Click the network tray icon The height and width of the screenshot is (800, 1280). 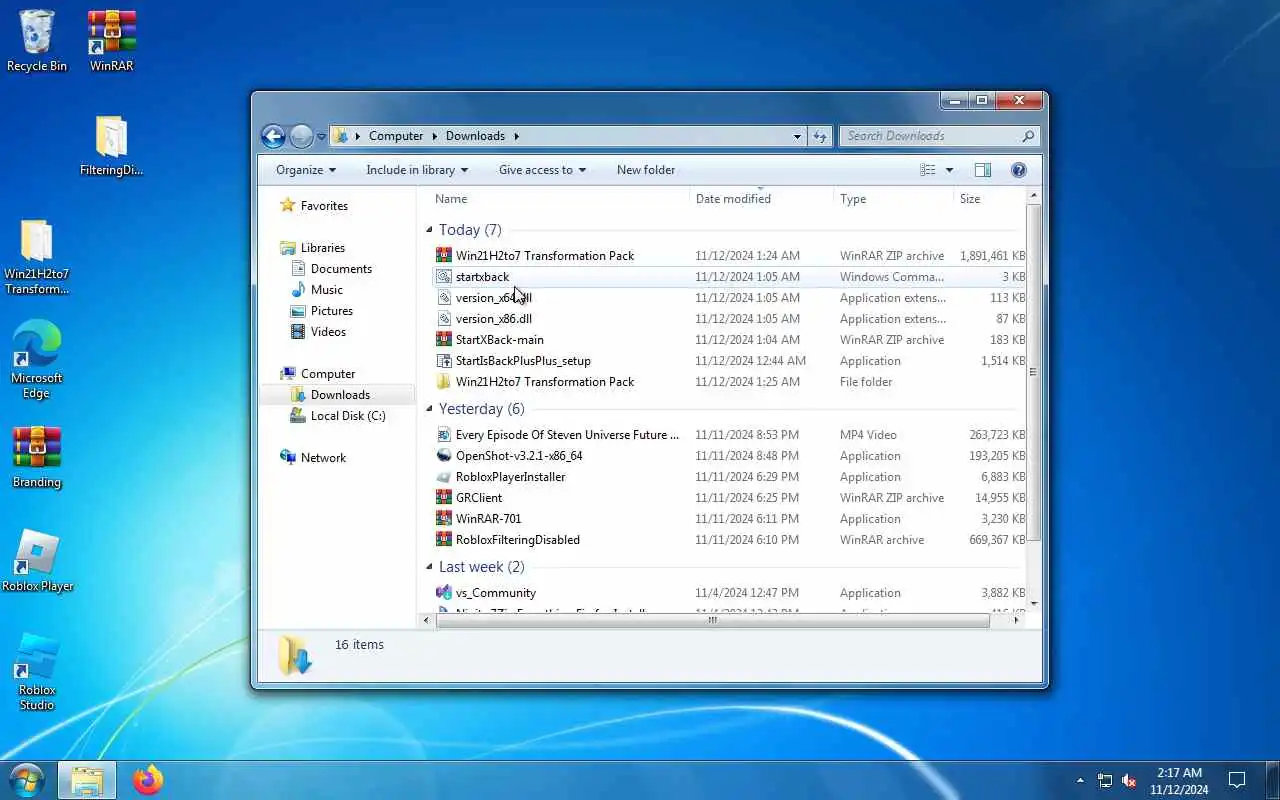(1105, 781)
